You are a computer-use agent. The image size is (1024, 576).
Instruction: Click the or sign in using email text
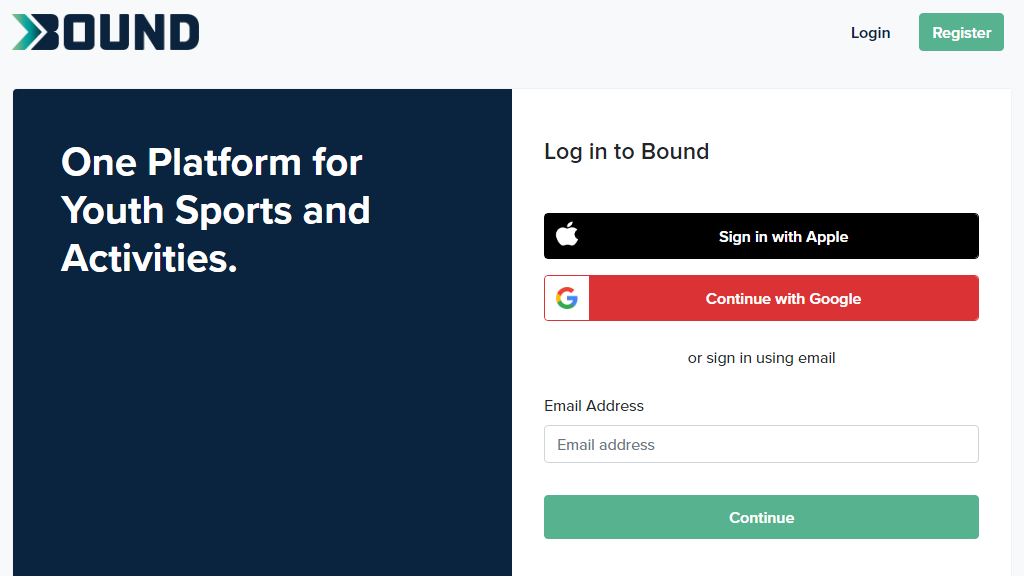click(x=761, y=358)
